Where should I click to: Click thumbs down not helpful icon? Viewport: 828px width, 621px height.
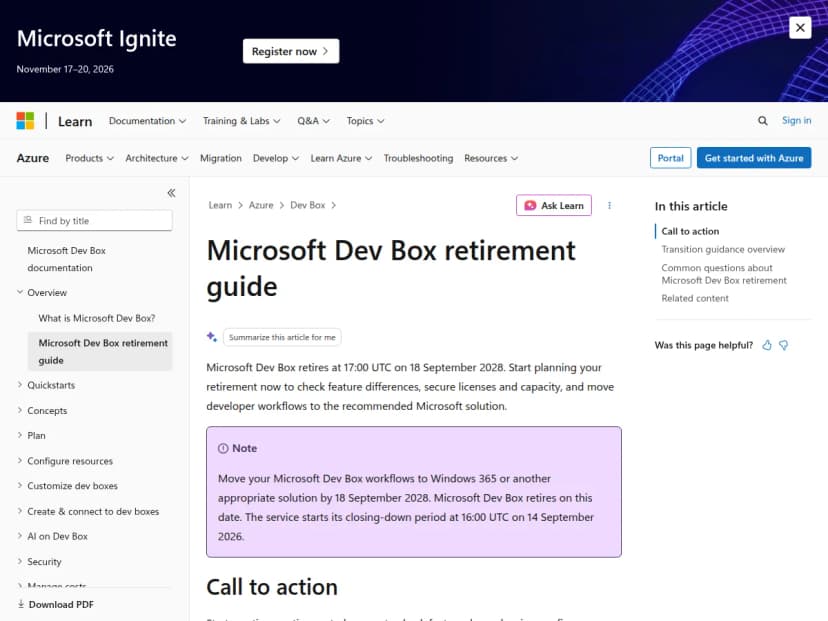tap(783, 345)
